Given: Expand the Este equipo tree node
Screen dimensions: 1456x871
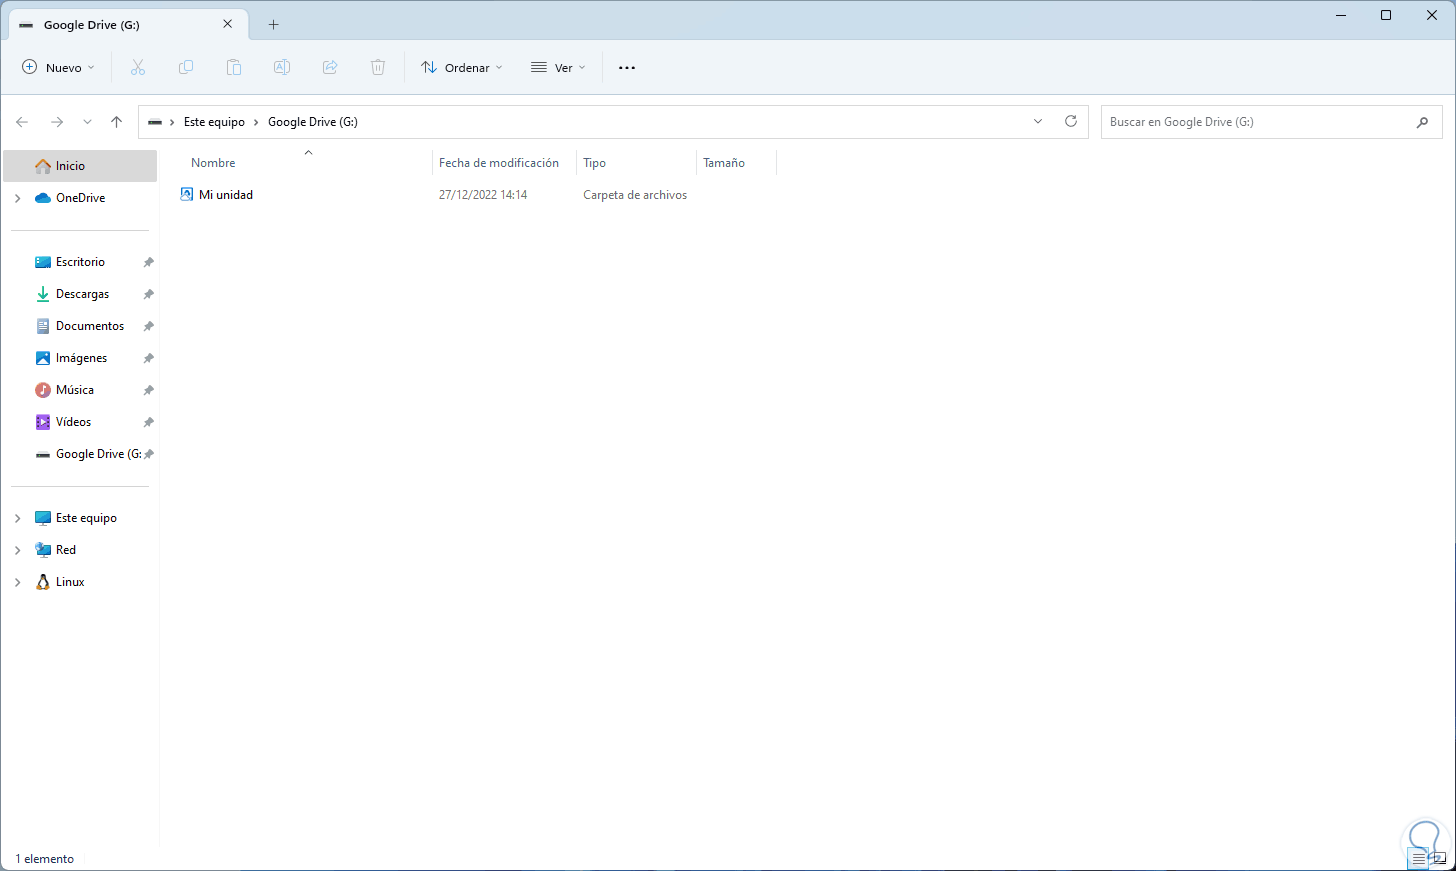Looking at the screenshot, I should tap(18, 518).
